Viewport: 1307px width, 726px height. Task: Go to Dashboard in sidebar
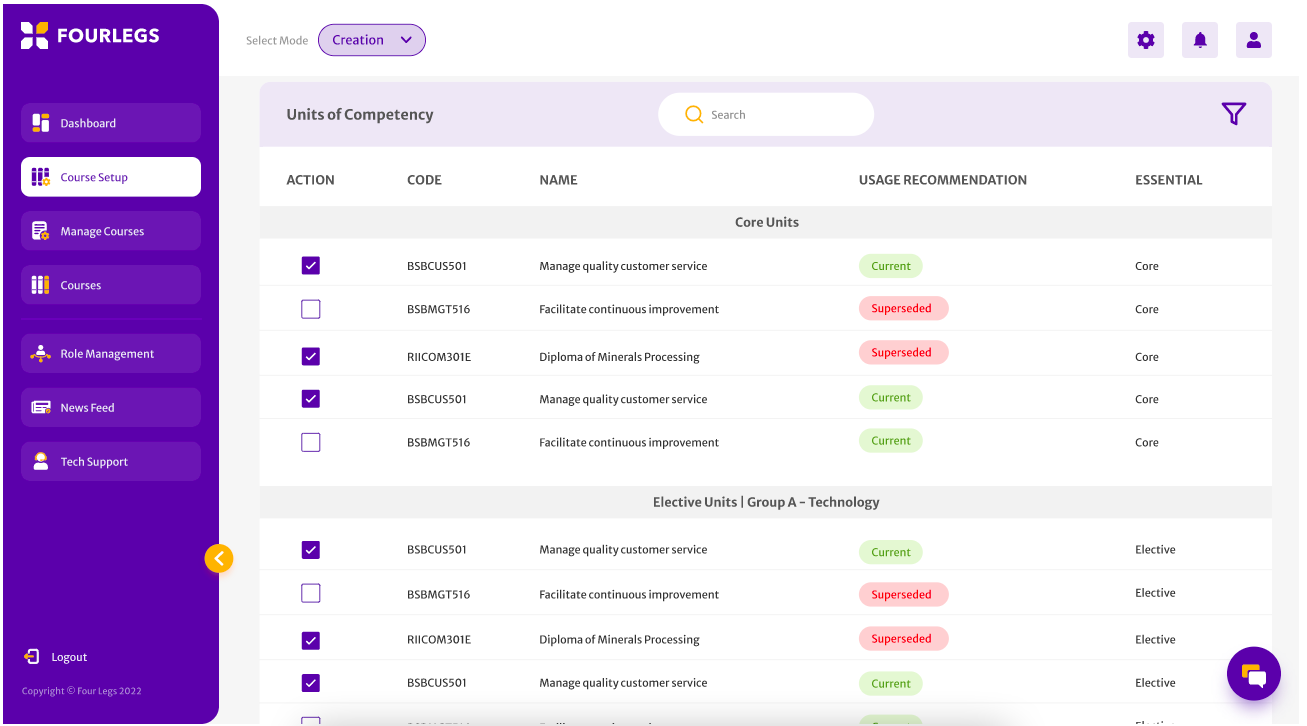pyautogui.click(x=110, y=123)
